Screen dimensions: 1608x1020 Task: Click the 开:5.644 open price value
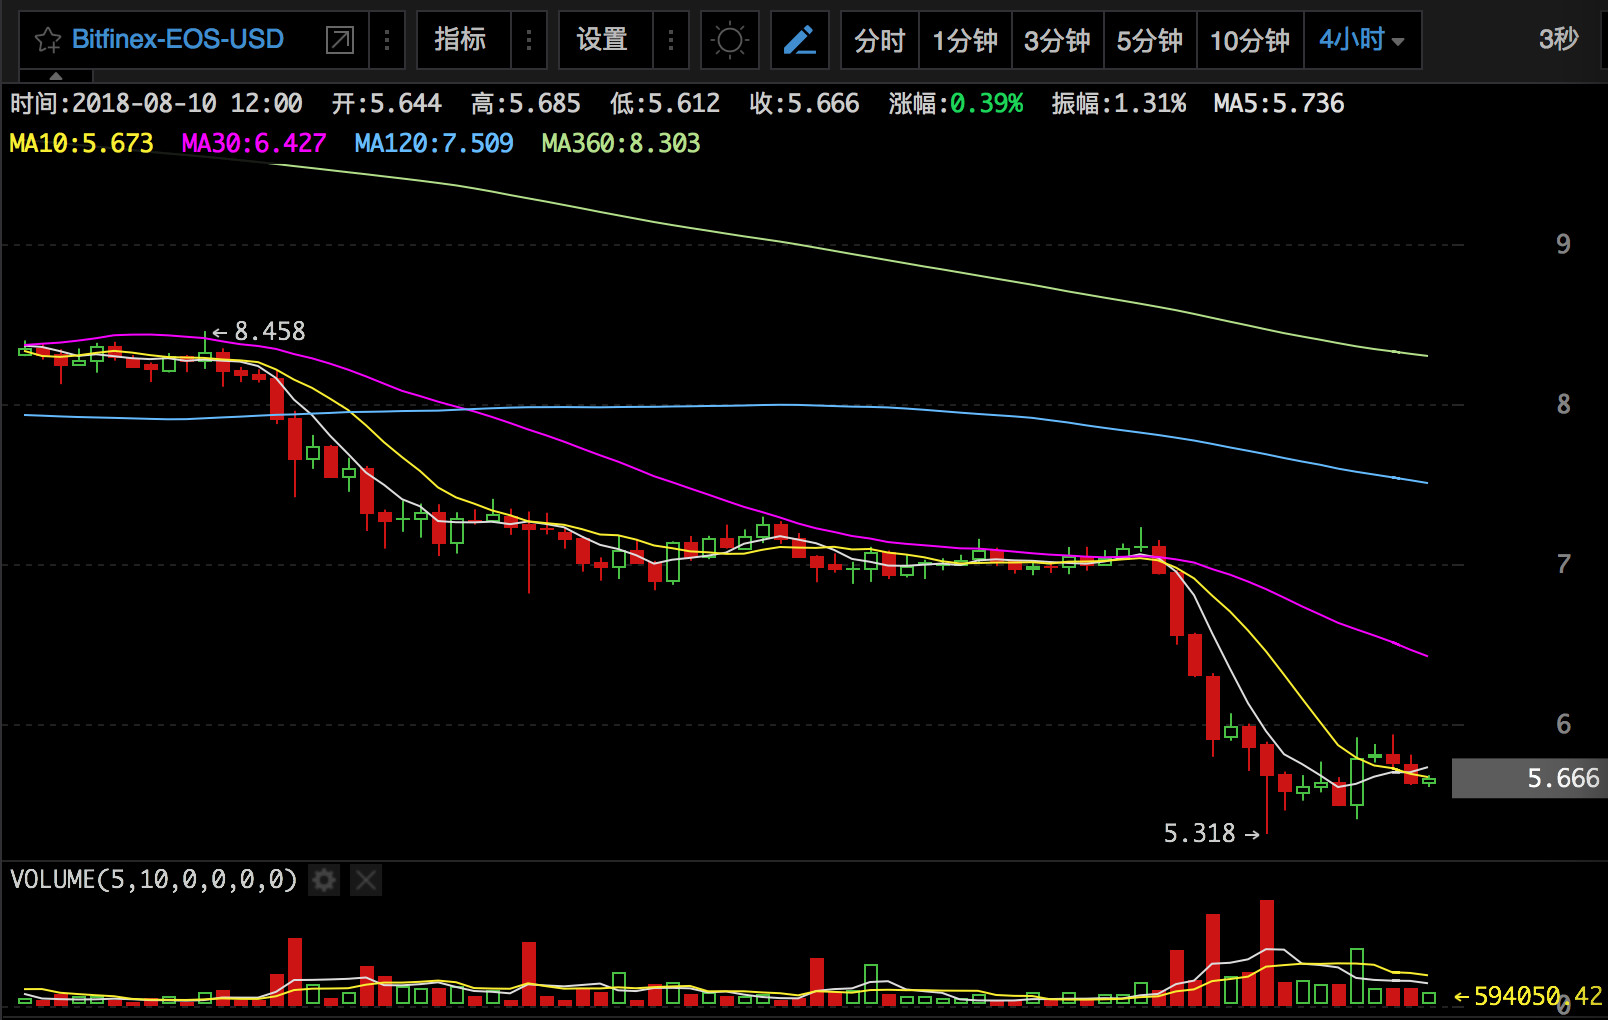(386, 103)
